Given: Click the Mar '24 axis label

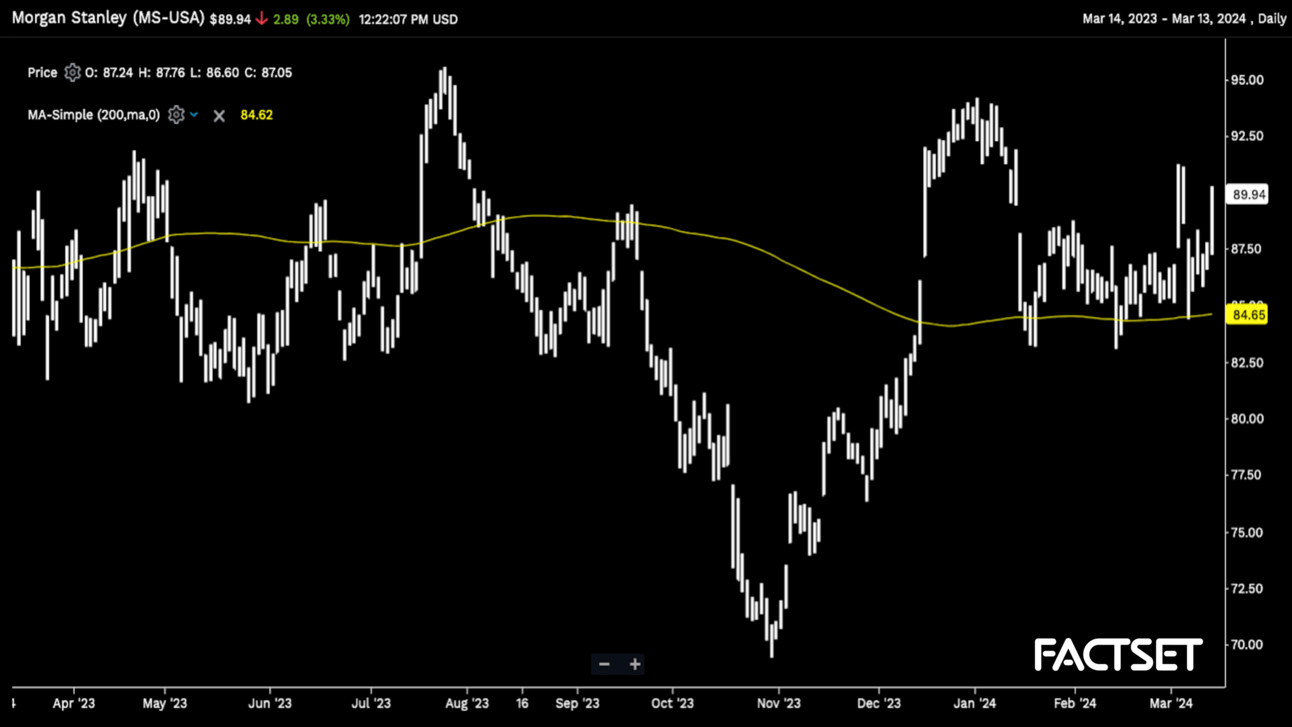Looking at the screenshot, I should (x=1171, y=703).
